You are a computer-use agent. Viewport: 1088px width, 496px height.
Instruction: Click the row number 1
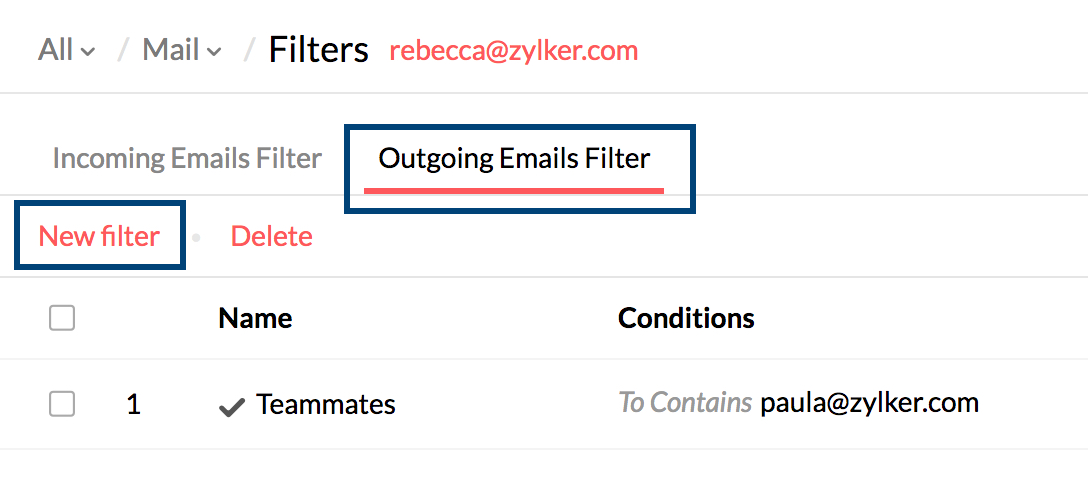point(134,405)
